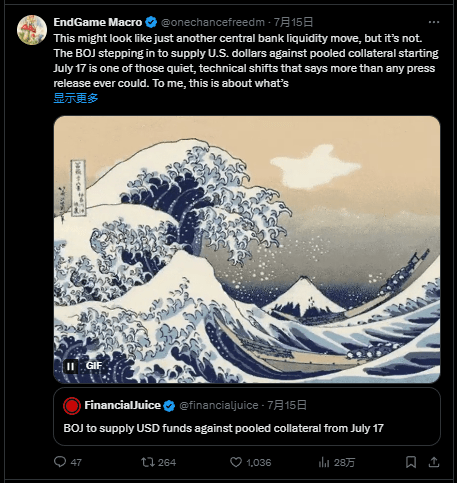This screenshot has width=457, height=483.
Task: Expand tweet with 显示更多 link
Action: point(76,98)
